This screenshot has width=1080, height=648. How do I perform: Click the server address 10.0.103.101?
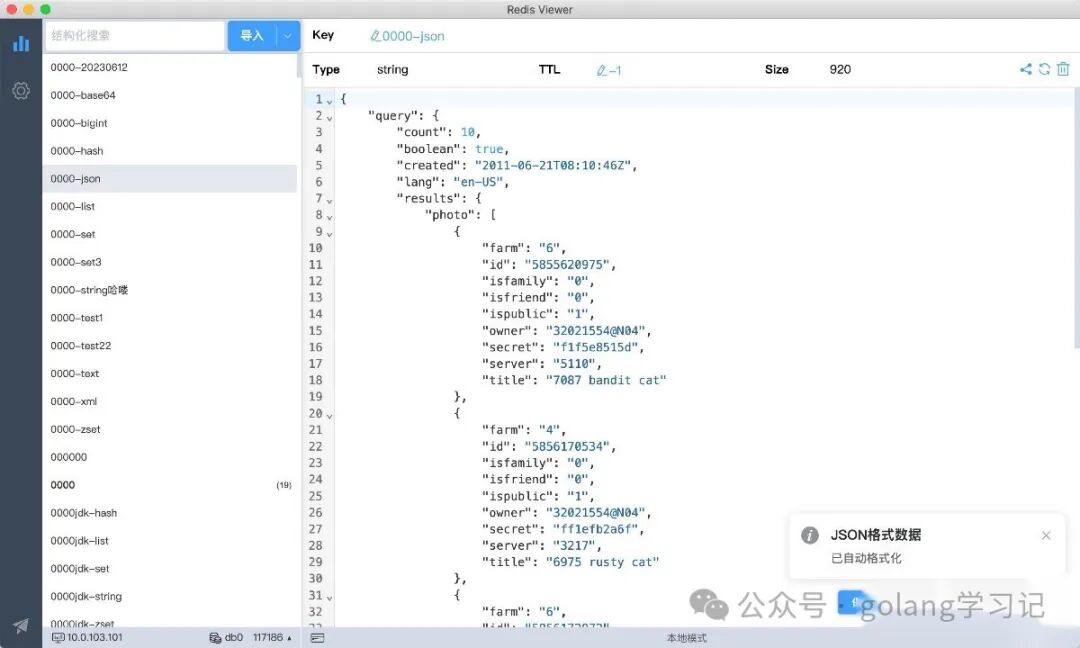[x=94, y=638]
